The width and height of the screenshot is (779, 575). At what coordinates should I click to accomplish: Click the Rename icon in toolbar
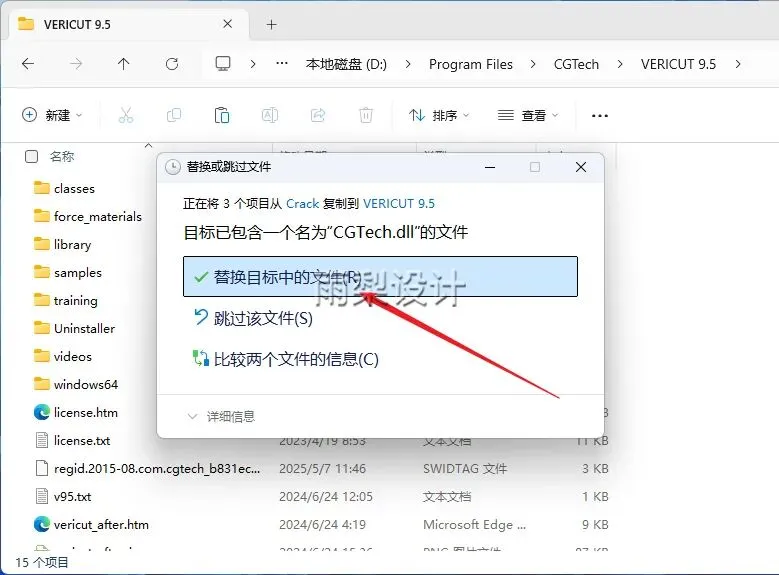coord(270,115)
